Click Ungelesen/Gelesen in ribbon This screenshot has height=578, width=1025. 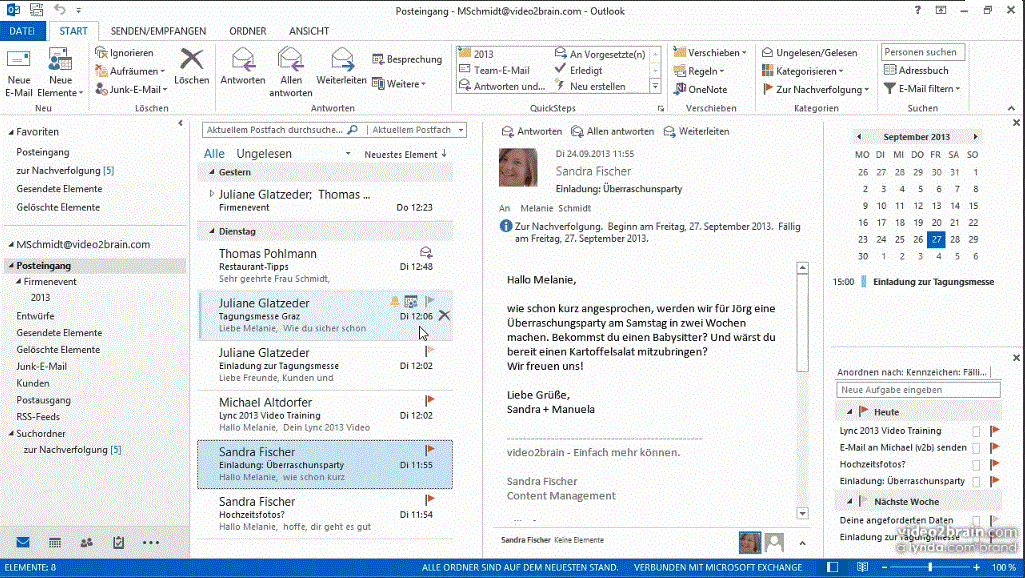(810, 52)
